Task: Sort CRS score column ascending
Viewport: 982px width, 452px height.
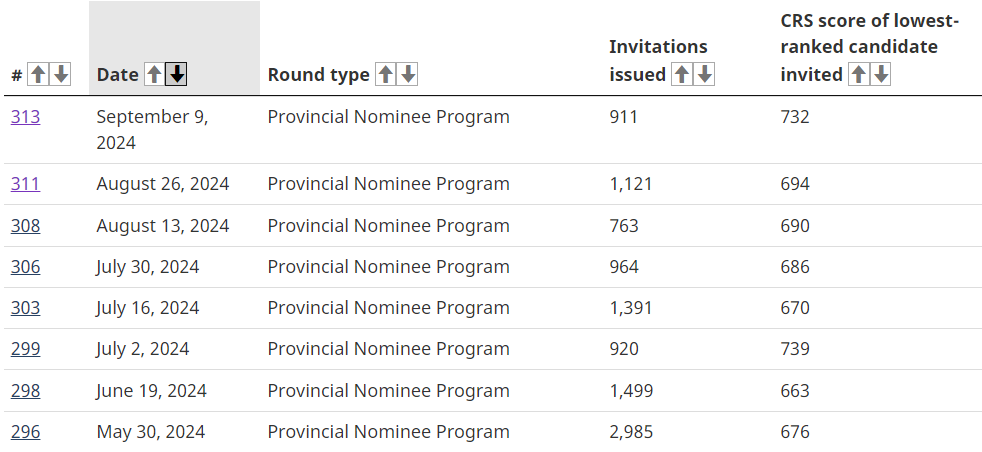Action: click(x=858, y=74)
